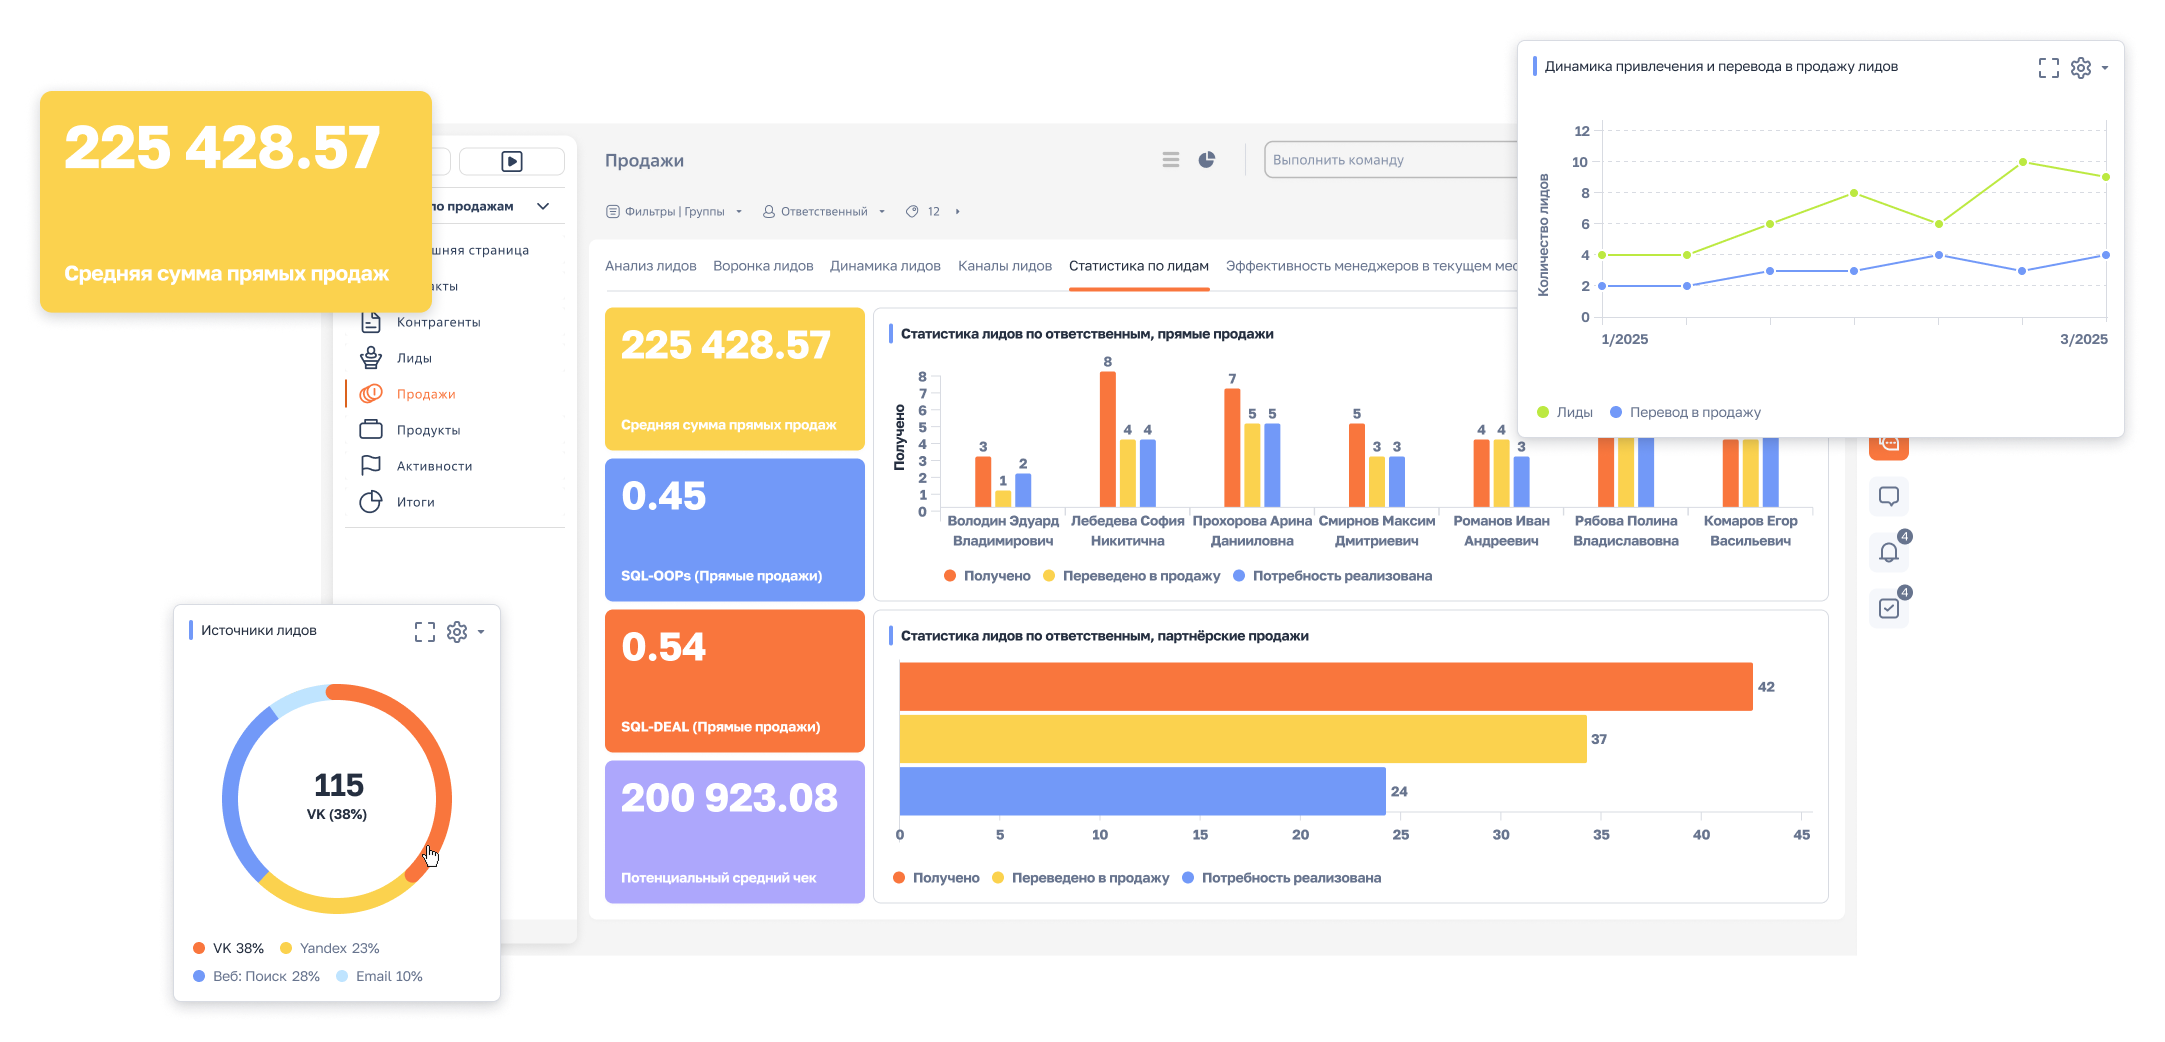
Task: Switch to Каналы лидов tab
Action: [x=1004, y=266]
